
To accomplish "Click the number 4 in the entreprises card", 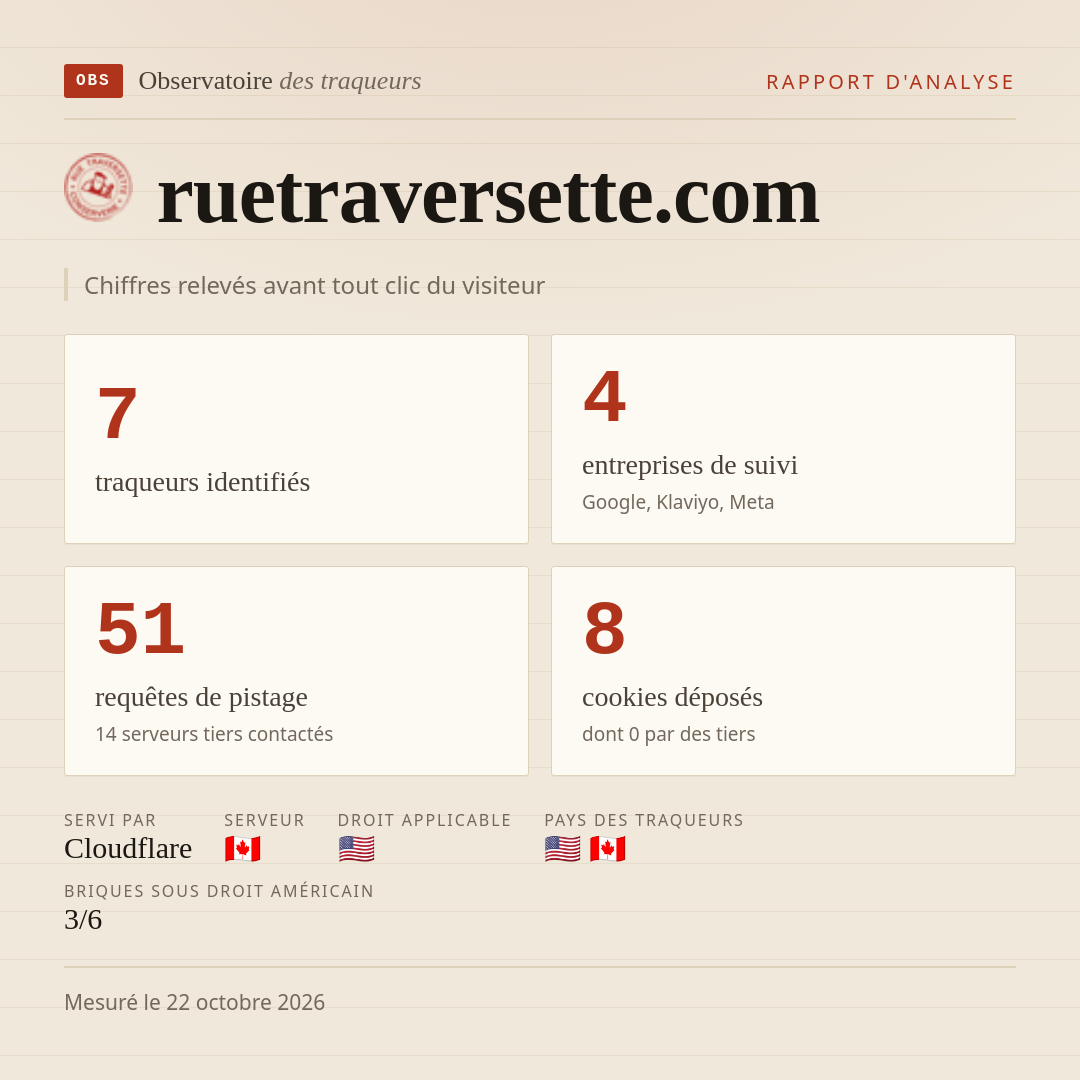I will click(x=605, y=397).
